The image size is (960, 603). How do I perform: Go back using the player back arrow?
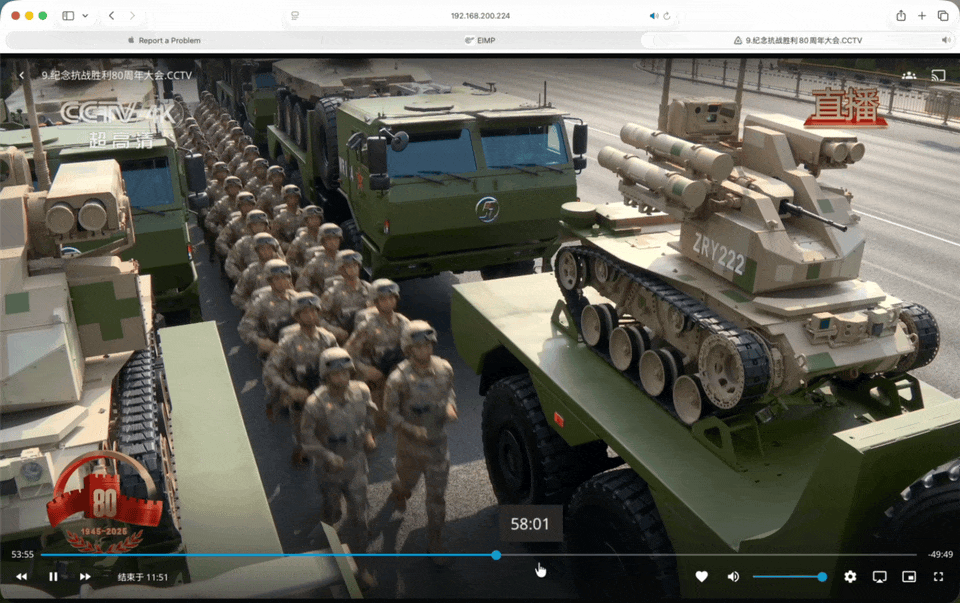coord(21,75)
